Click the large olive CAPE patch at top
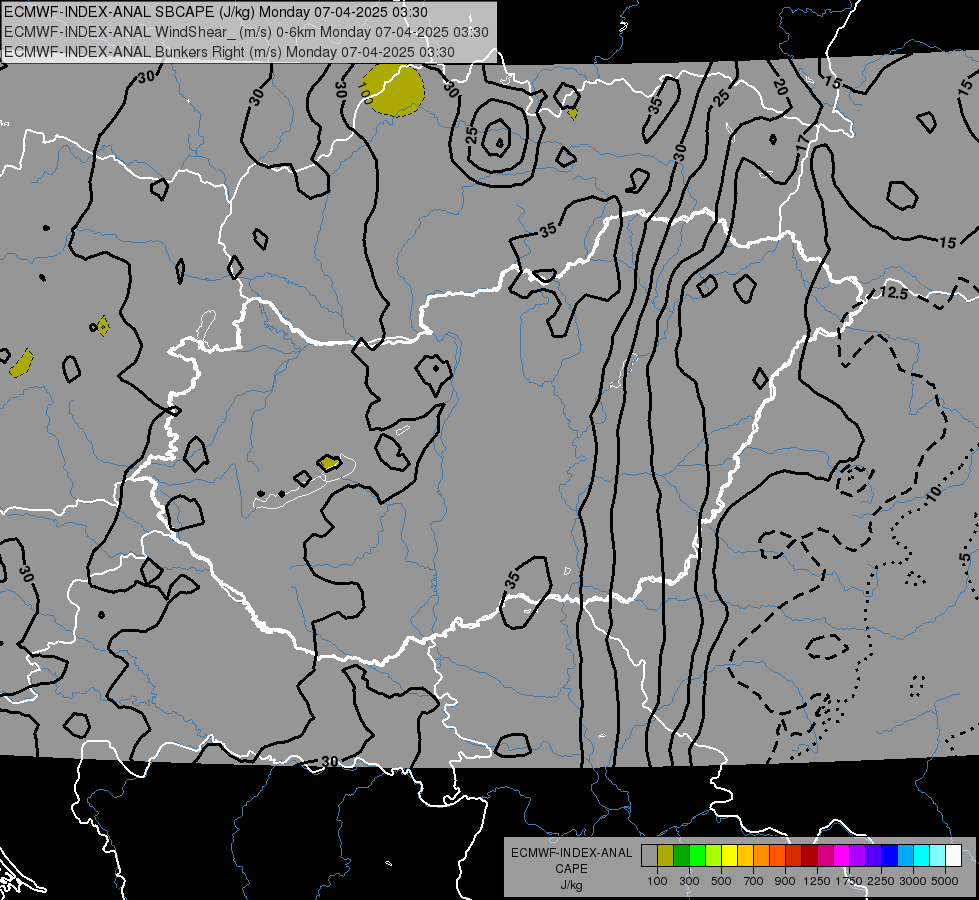Image resolution: width=979 pixels, height=900 pixels. point(393,91)
